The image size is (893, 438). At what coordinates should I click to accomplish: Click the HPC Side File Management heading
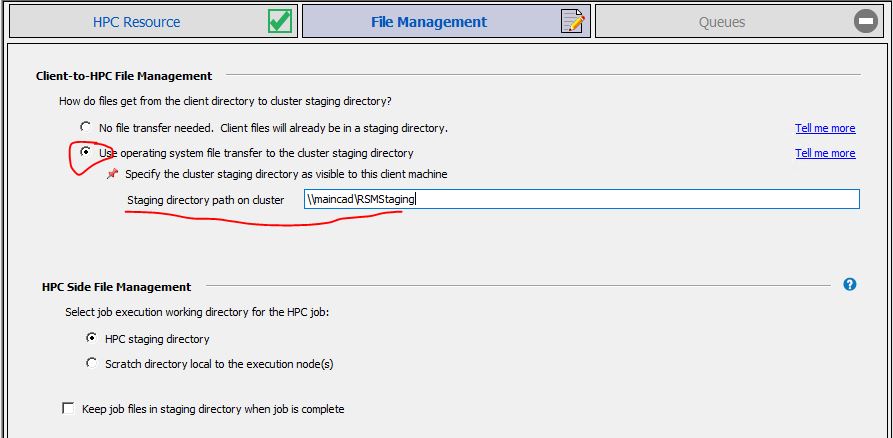117,286
